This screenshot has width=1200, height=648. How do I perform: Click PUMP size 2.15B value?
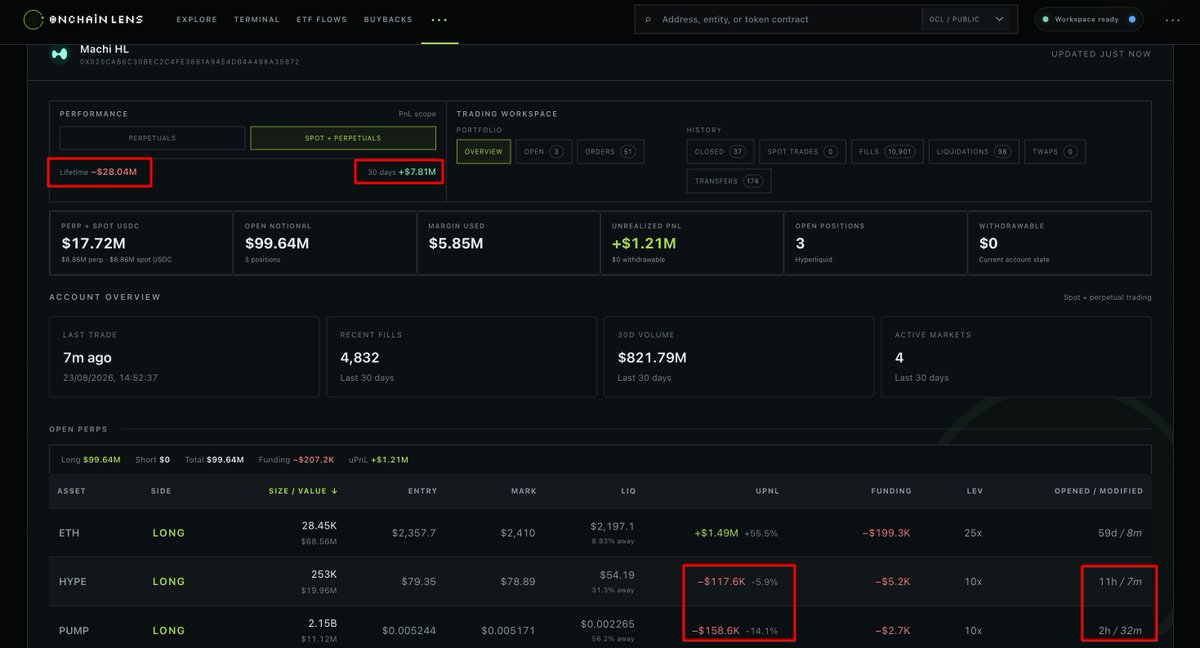[322, 623]
